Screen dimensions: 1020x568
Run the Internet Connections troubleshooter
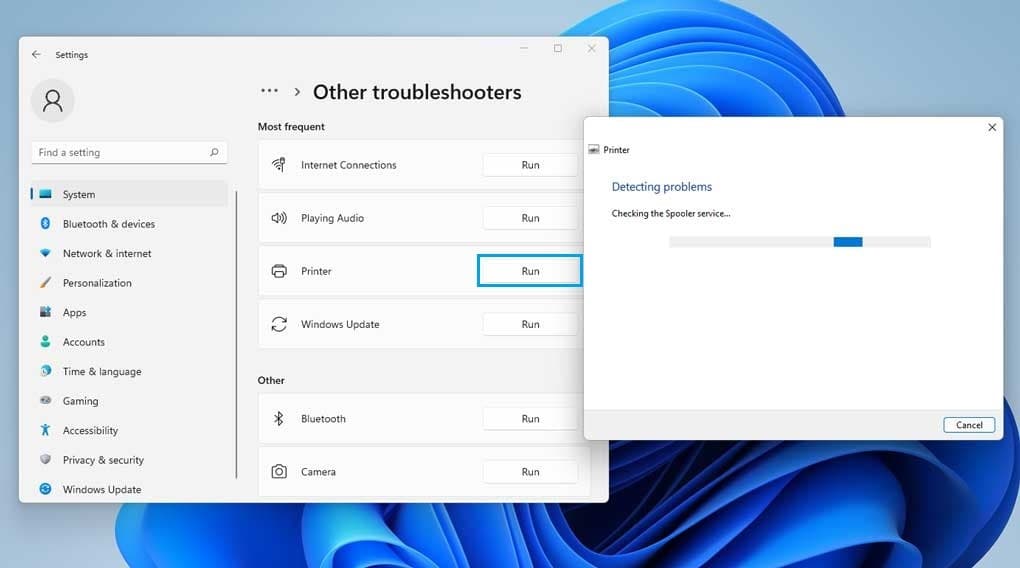(530, 165)
